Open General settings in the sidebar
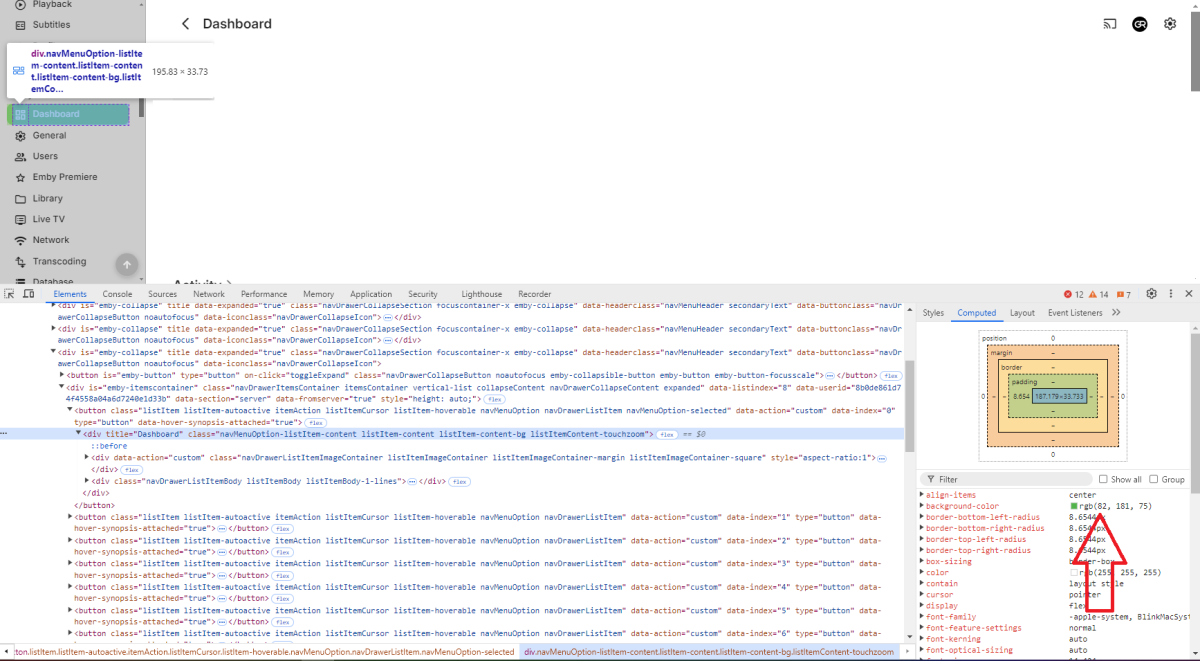This screenshot has width=1200, height=661. (x=68, y=135)
